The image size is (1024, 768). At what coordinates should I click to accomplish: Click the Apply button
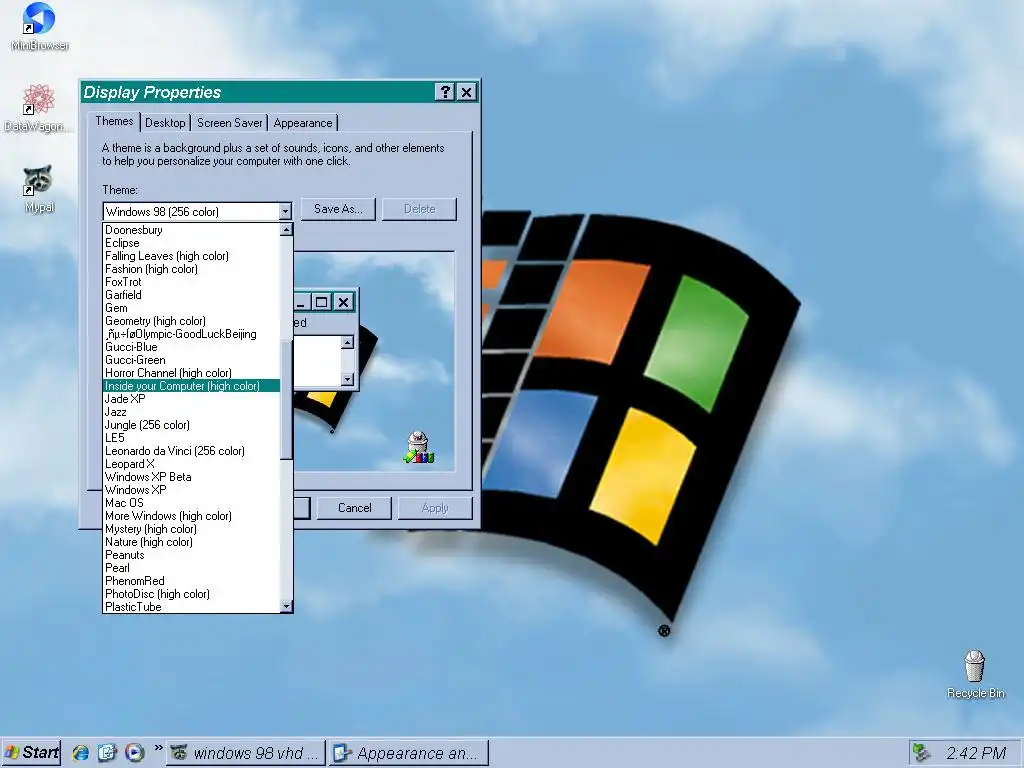click(x=435, y=508)
